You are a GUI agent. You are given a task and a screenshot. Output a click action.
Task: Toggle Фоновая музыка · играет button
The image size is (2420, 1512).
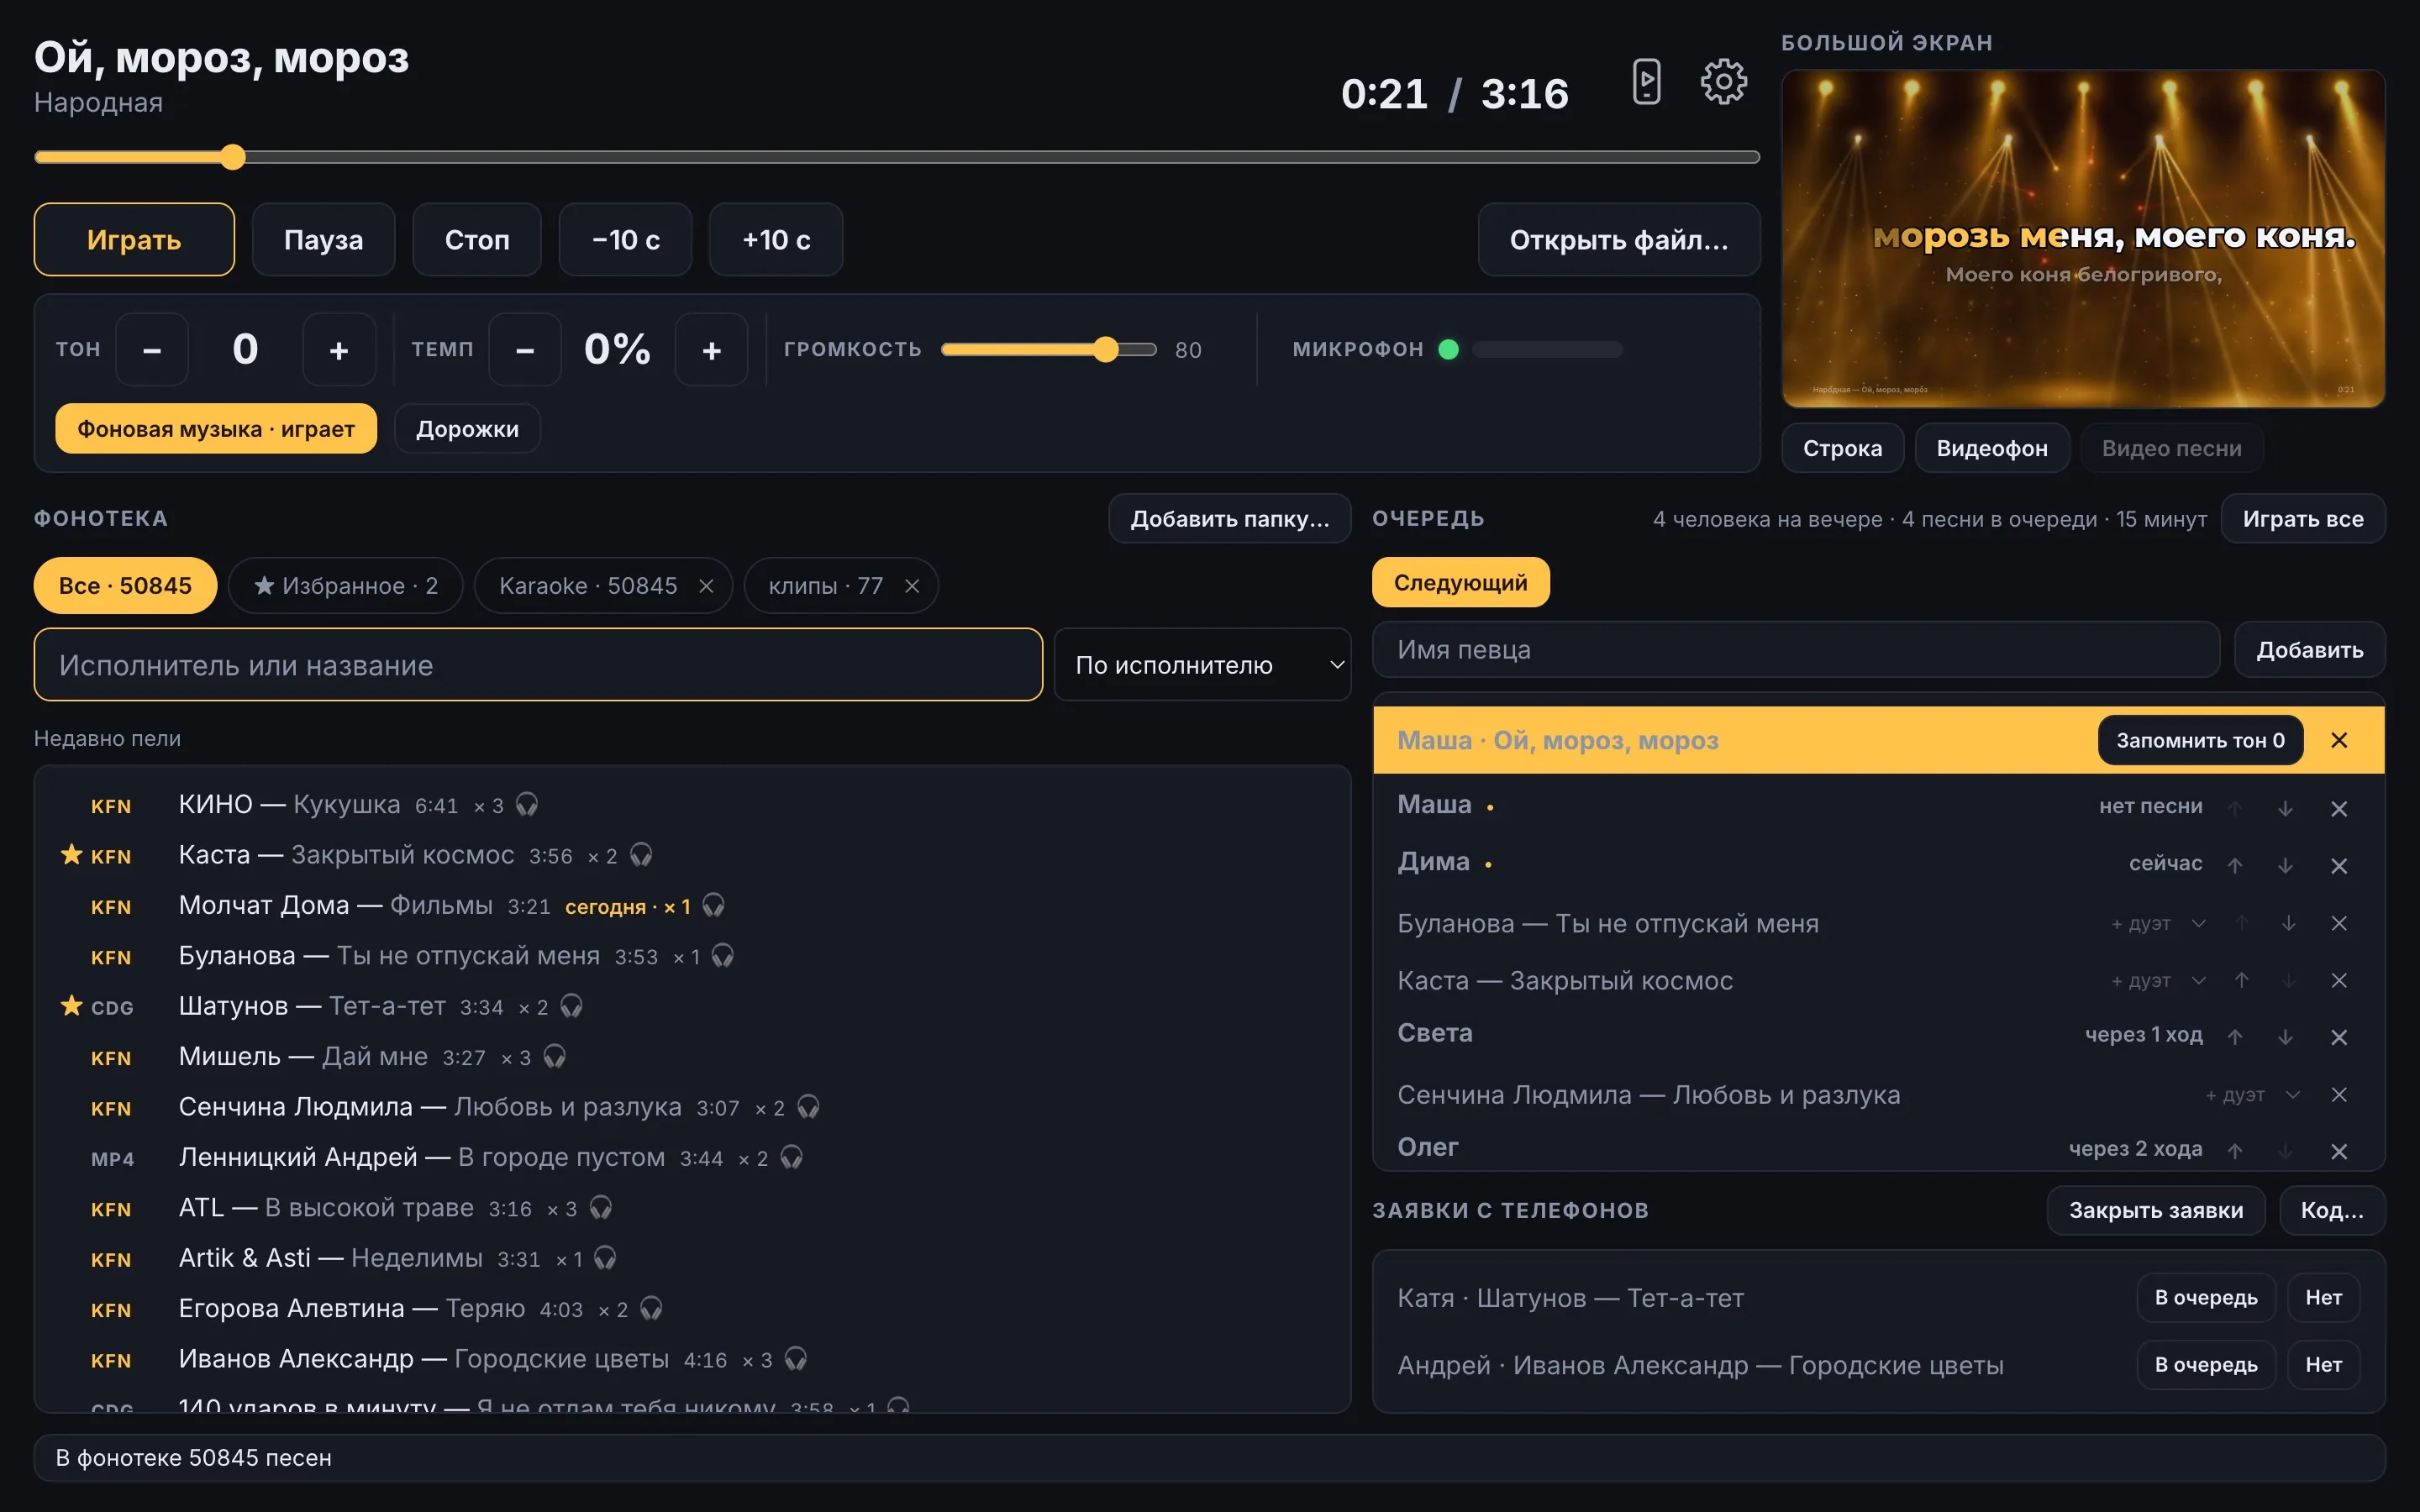pyautogui.click(x=216, y=429)
